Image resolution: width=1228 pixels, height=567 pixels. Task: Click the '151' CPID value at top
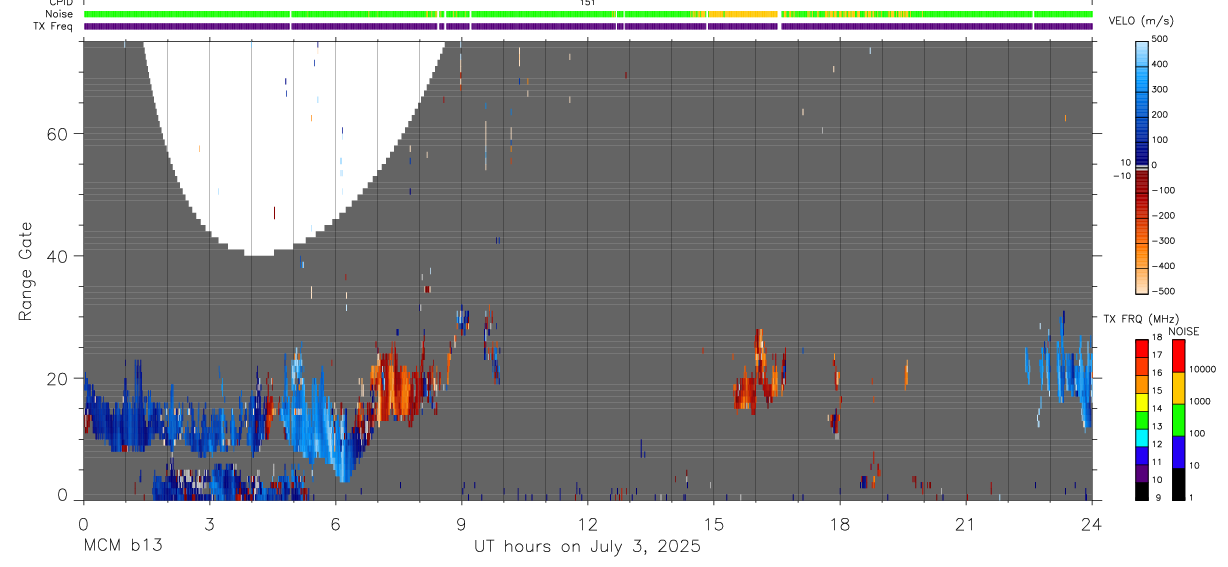[x=588, y=3]
